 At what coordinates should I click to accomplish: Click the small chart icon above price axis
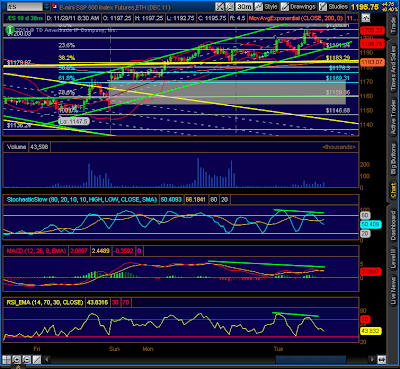point(365,18)
